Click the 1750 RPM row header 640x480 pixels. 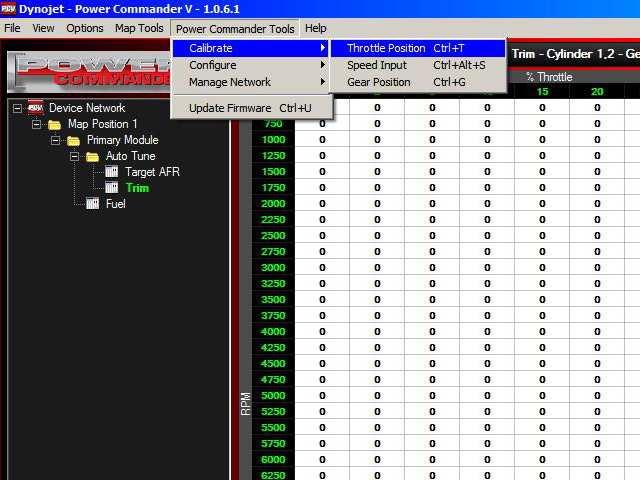[x=273, y=187]
